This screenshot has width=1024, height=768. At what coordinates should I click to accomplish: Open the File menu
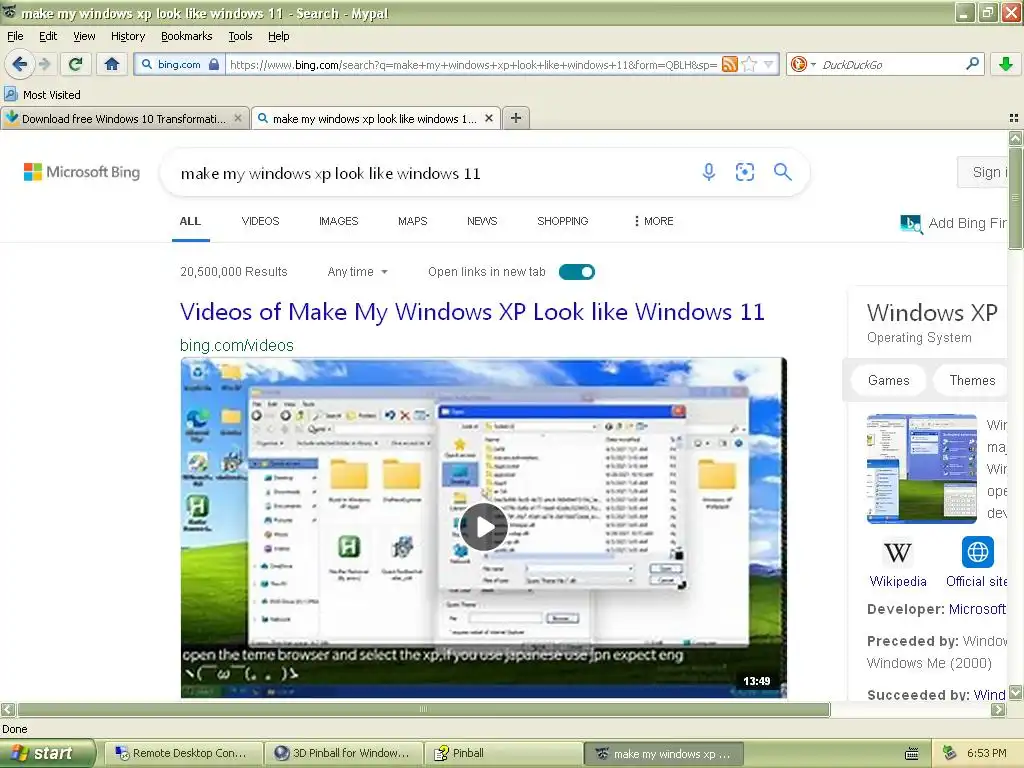[x=15, y=36]
